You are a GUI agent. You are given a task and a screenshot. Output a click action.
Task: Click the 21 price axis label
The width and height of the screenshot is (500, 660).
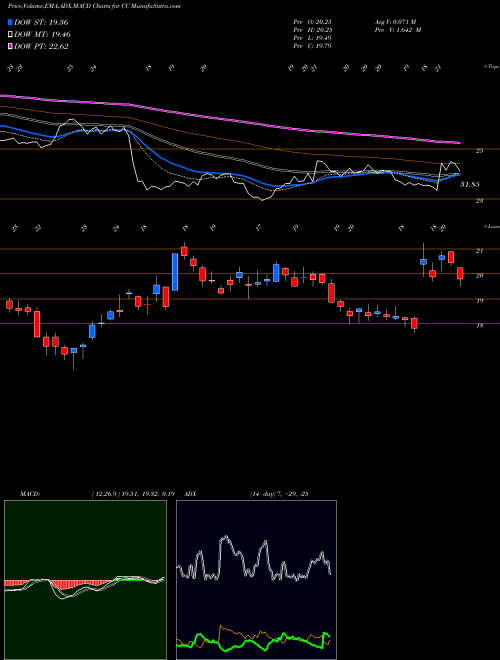point(479,251)
